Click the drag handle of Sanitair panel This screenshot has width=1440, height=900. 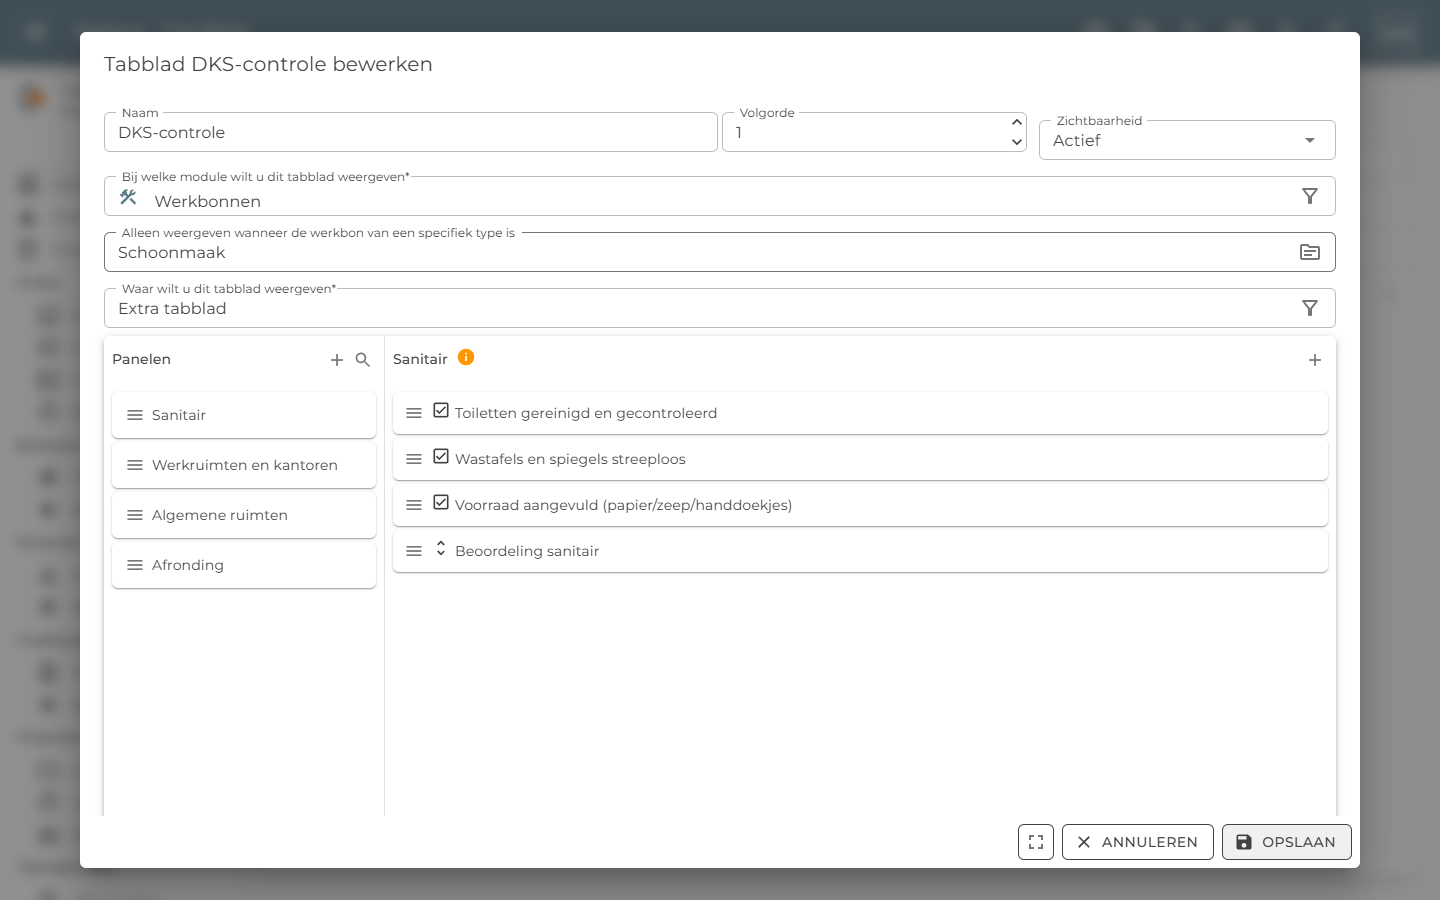click(x=135, y=415)
